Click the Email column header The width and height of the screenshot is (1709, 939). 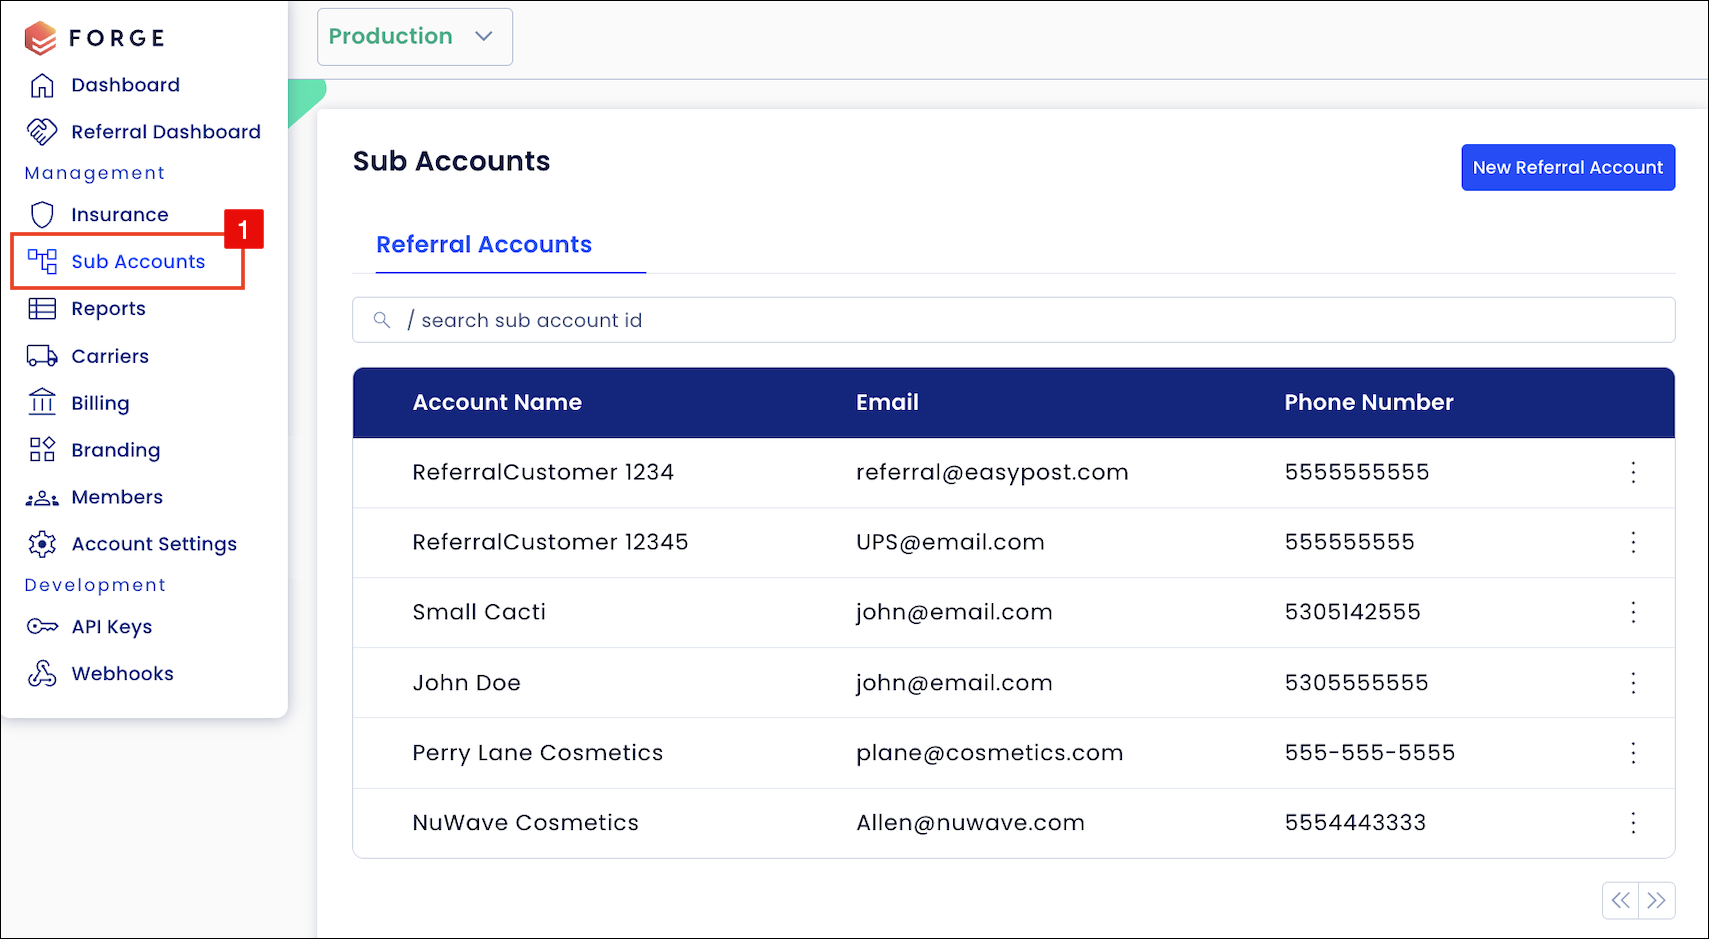click(x=887, y=402)
